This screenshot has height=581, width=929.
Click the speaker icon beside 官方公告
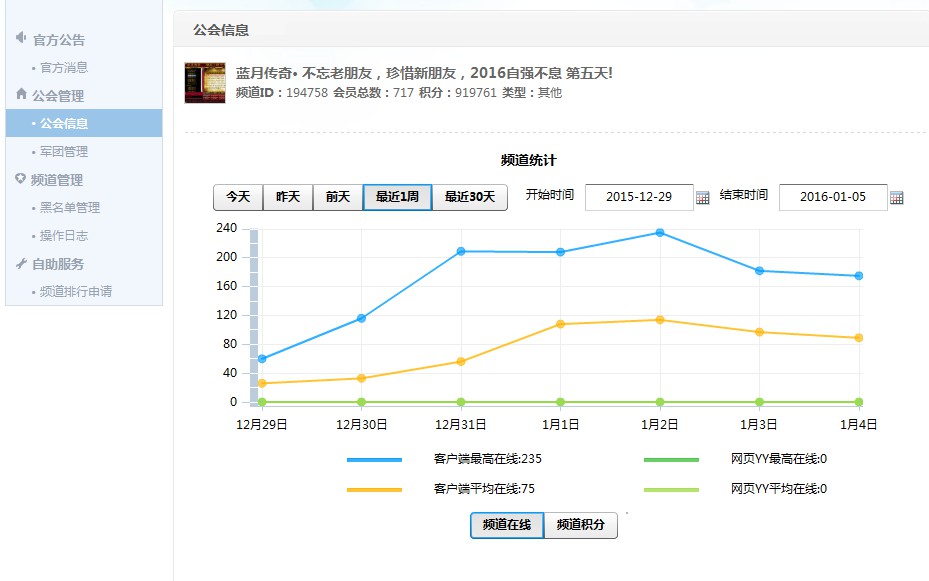(21, 39)
